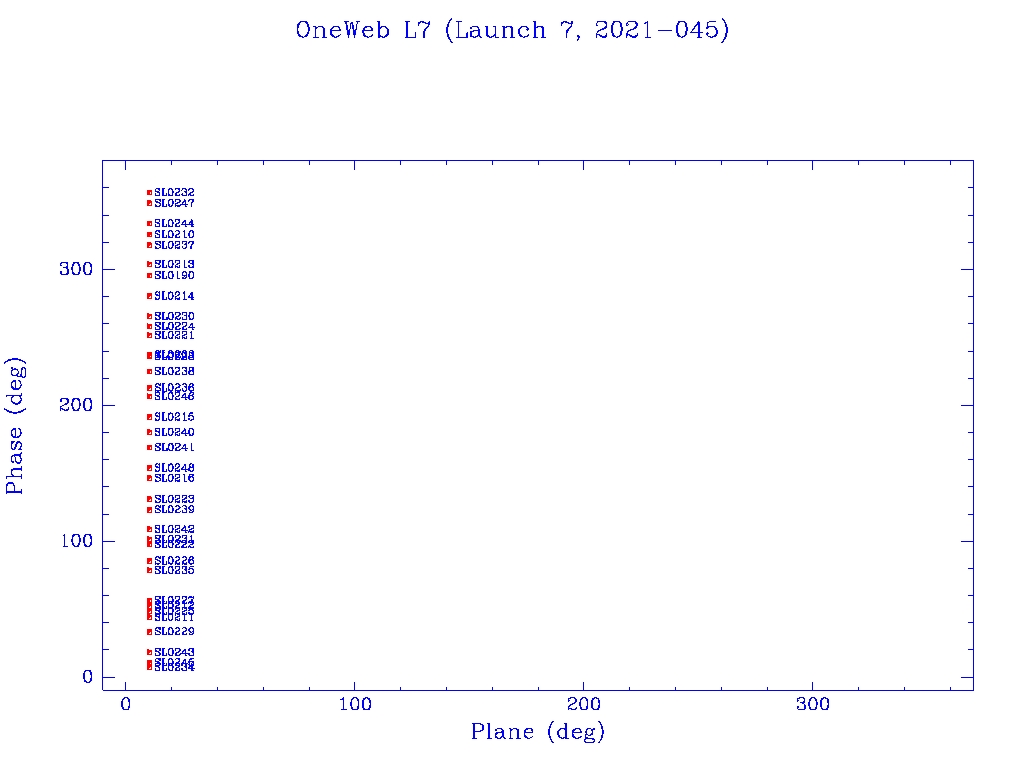Click y-axis tick label "0"
The image size is (1024, 768).
pos(88,677)
